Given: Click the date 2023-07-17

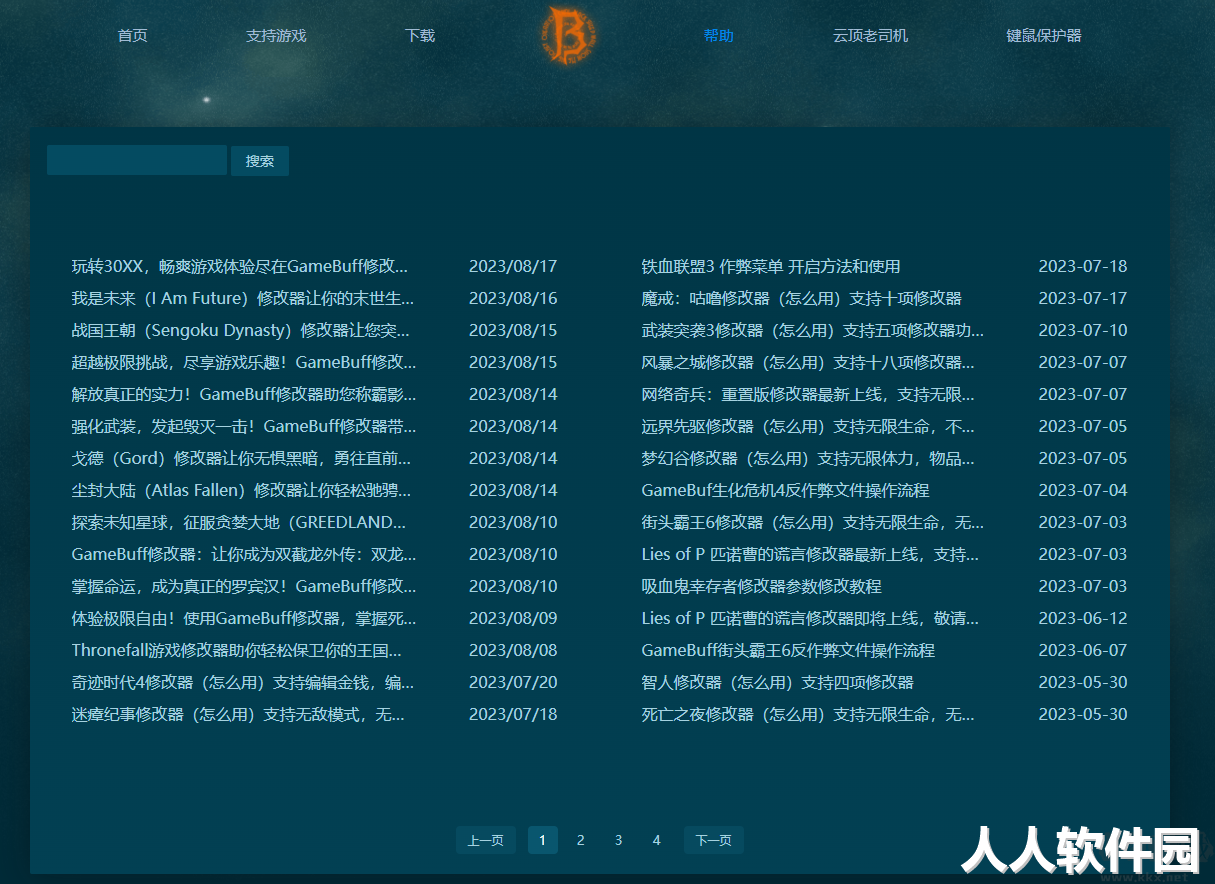Looking at the screenshot, I should (1083, 298).
